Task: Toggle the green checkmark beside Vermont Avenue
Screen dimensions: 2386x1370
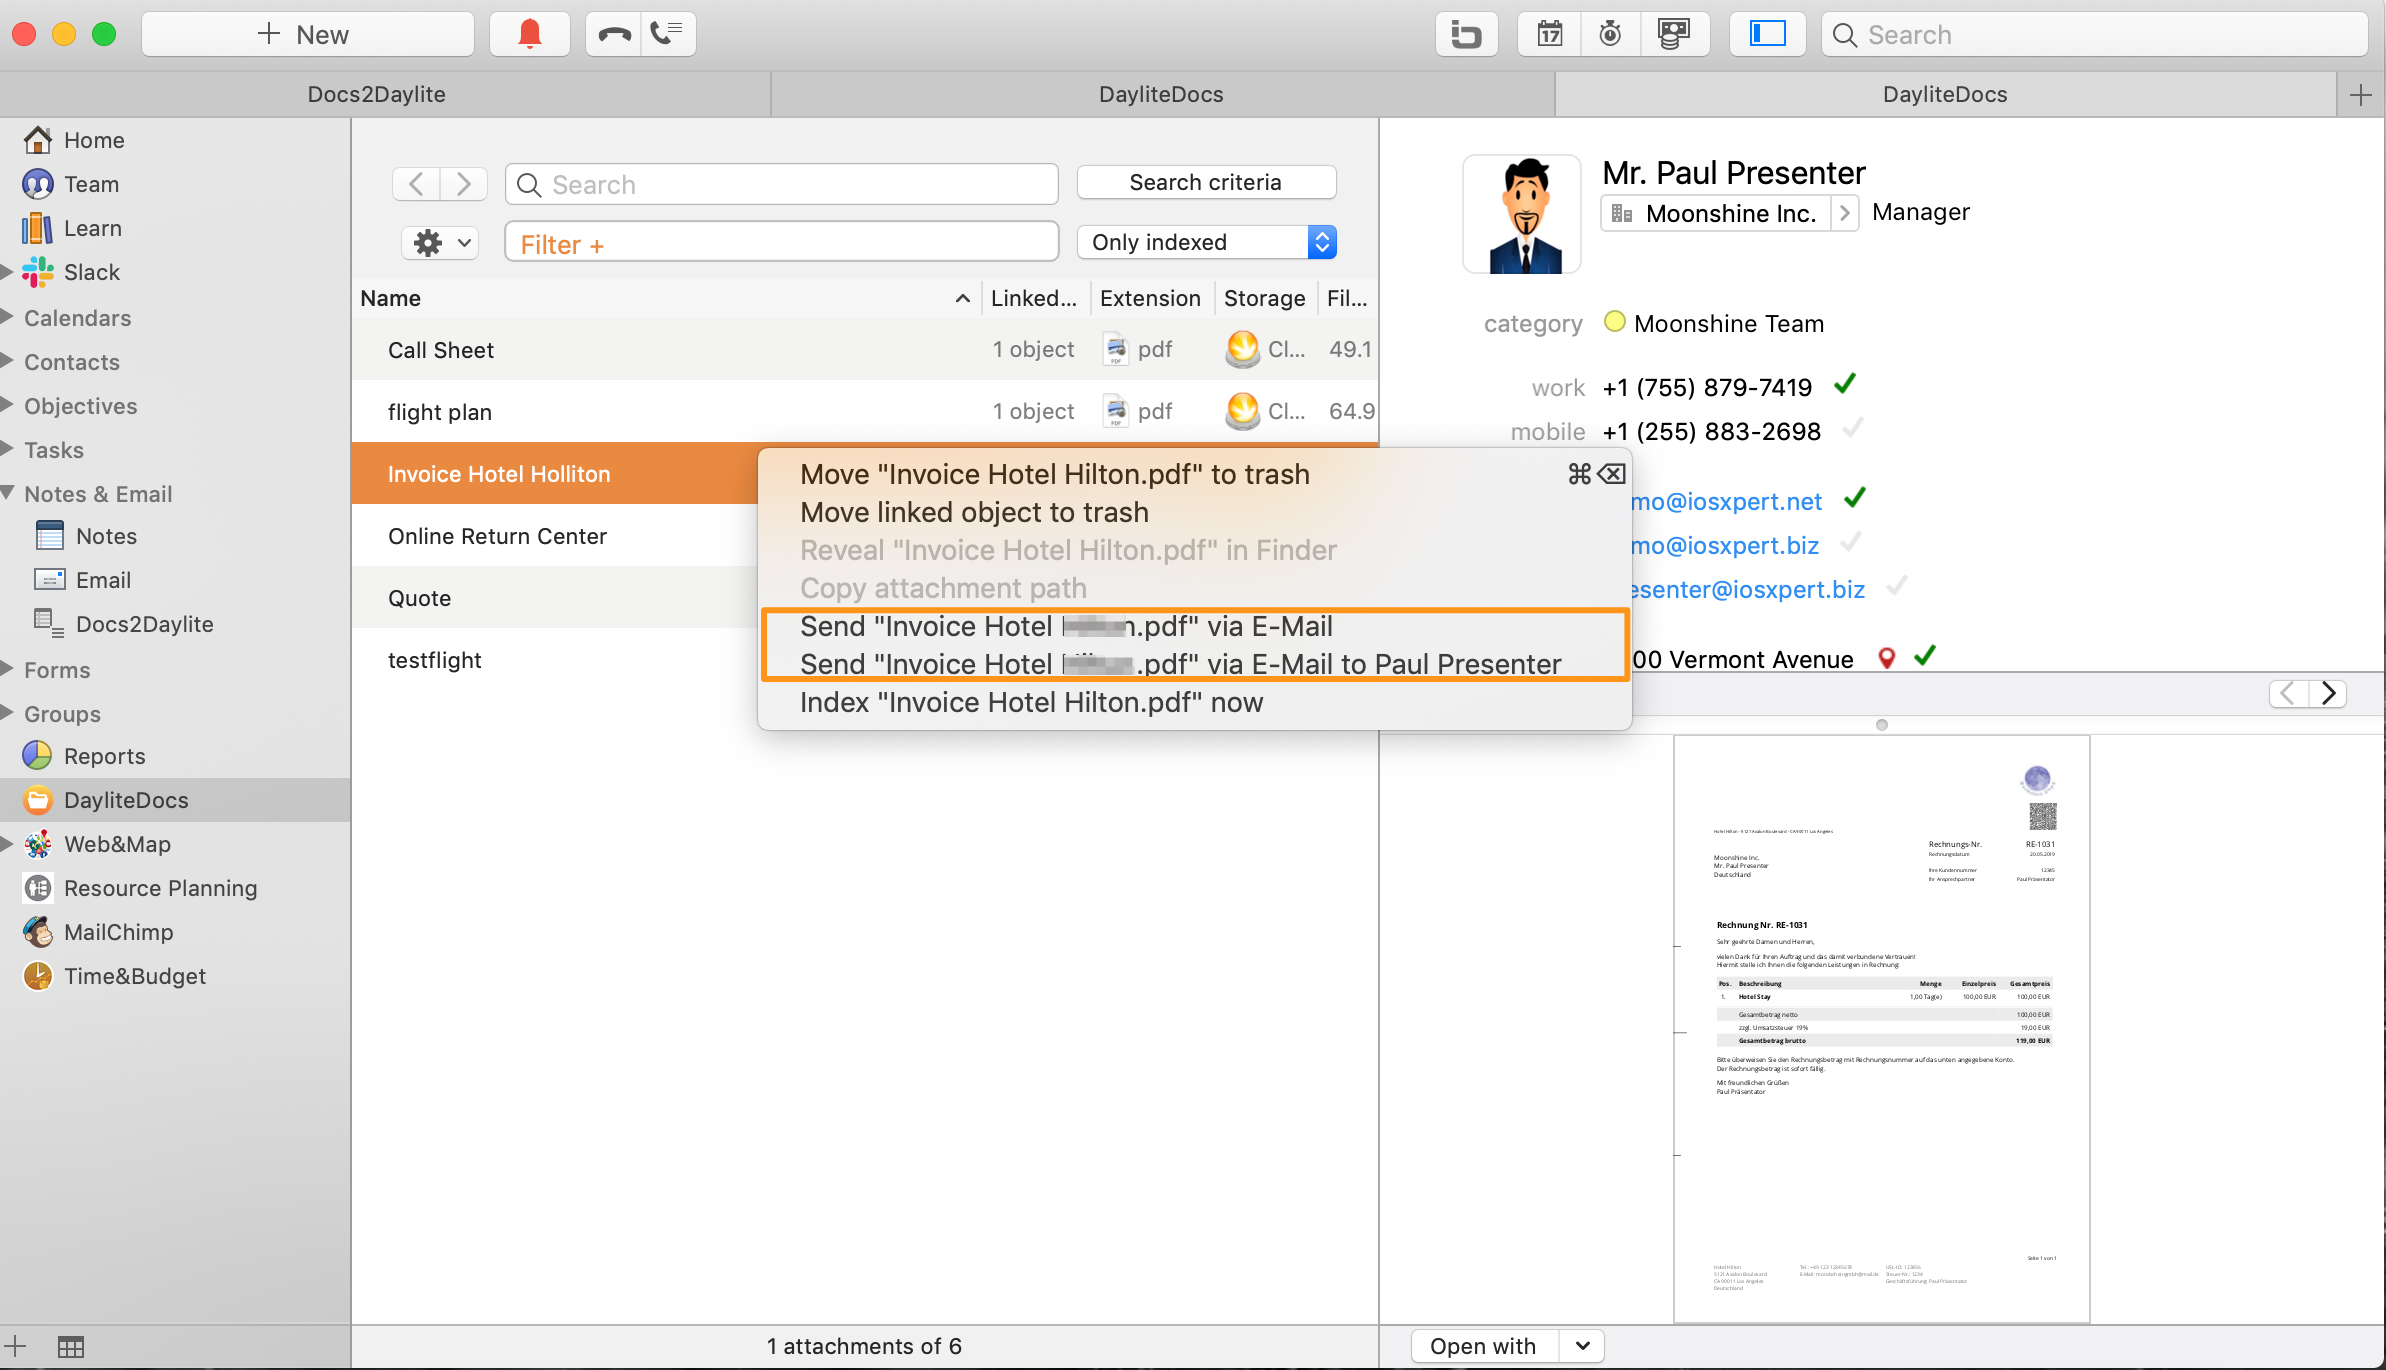Action: click(x=1925, y=656)
